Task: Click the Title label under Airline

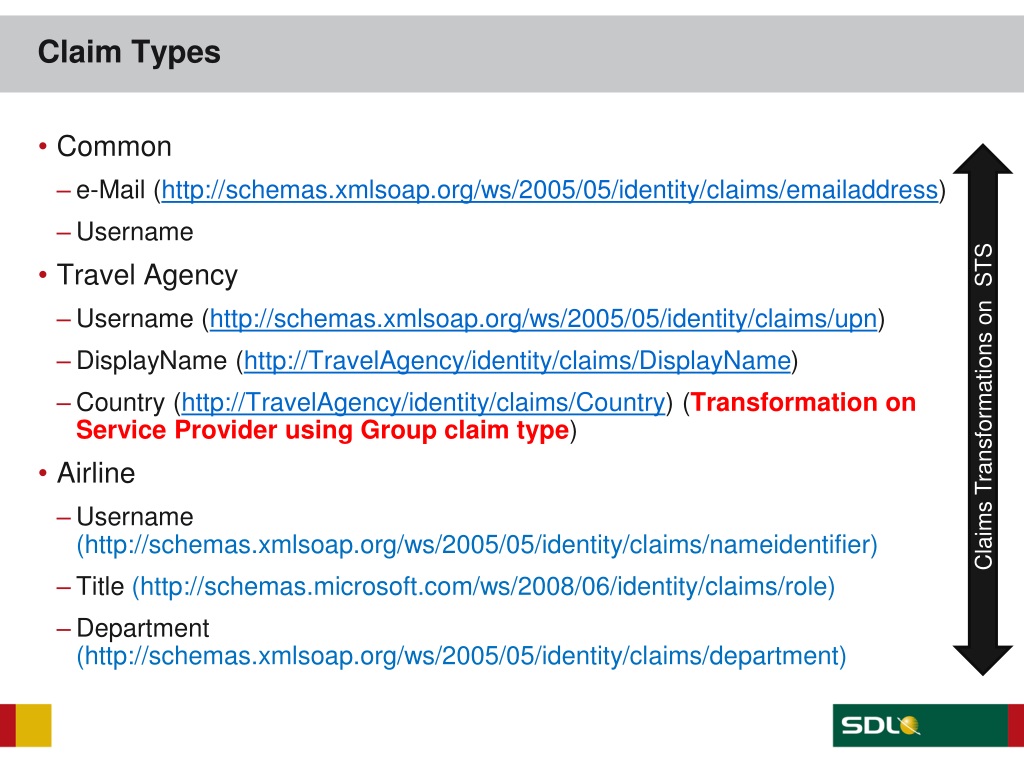Action: [x=100, y=586]
